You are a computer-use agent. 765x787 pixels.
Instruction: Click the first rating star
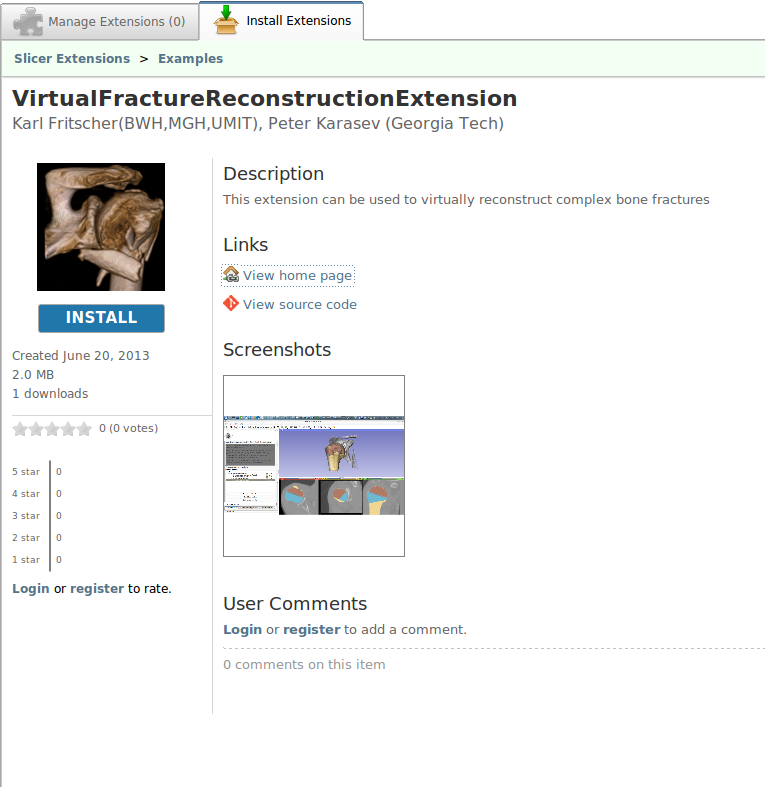pos(19,429)
